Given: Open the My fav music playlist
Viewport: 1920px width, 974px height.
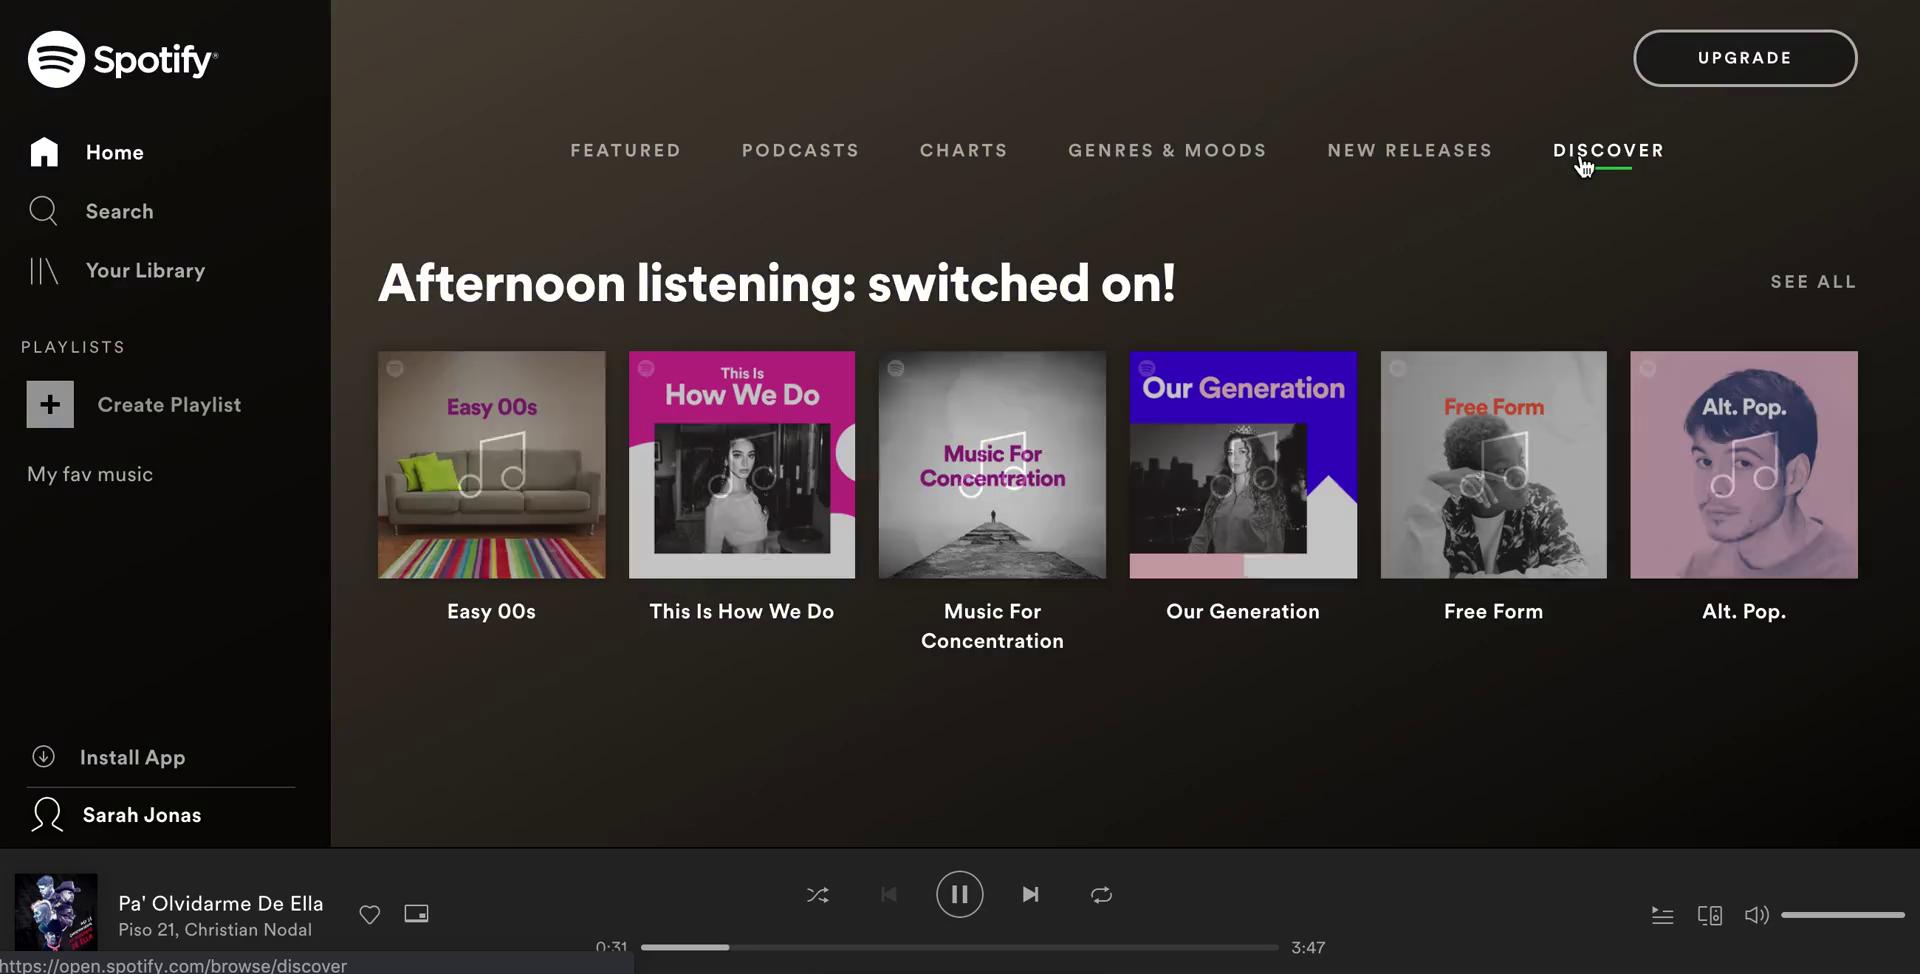Looking at the screenshot, I should [x=90, y=474].
